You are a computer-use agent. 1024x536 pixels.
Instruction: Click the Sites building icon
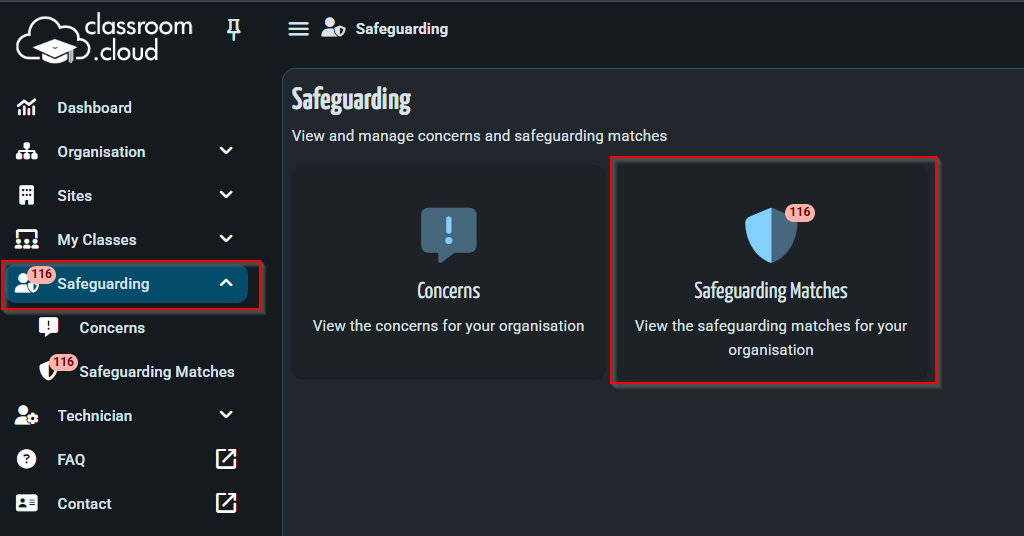pyautogui.click(x=26, y=195)
